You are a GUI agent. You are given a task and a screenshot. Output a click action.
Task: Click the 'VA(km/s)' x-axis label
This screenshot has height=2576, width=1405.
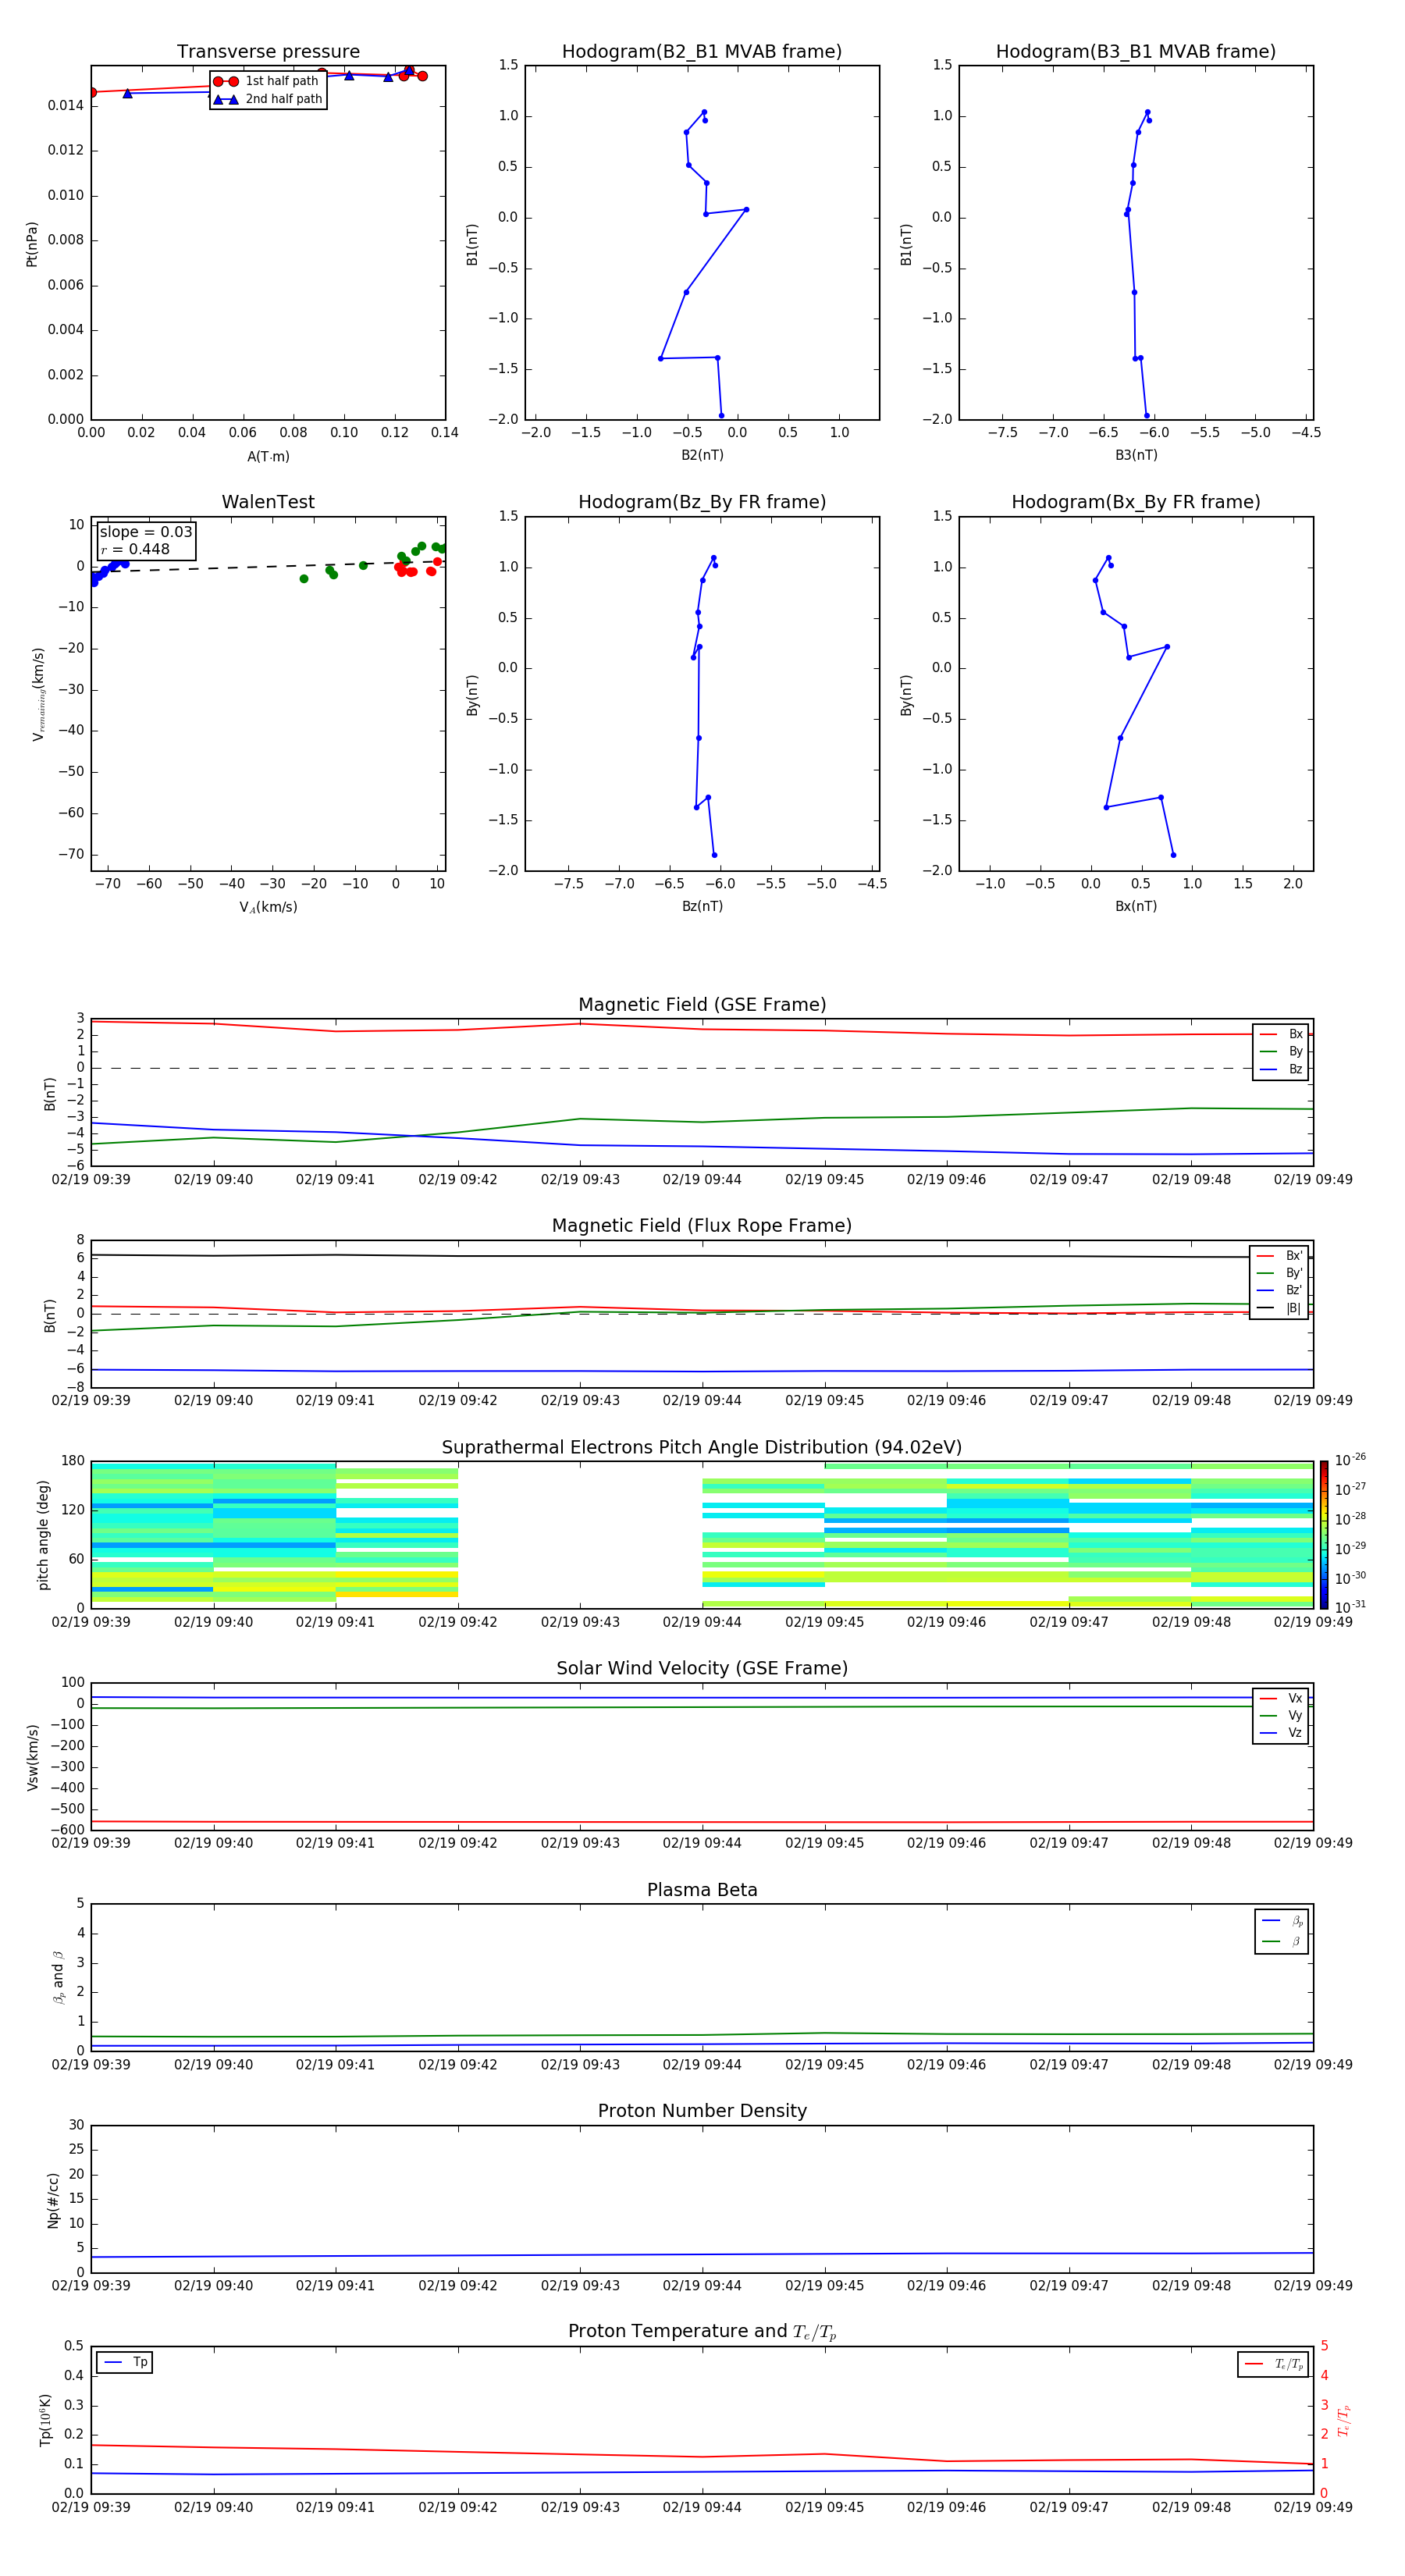point(268,907)
